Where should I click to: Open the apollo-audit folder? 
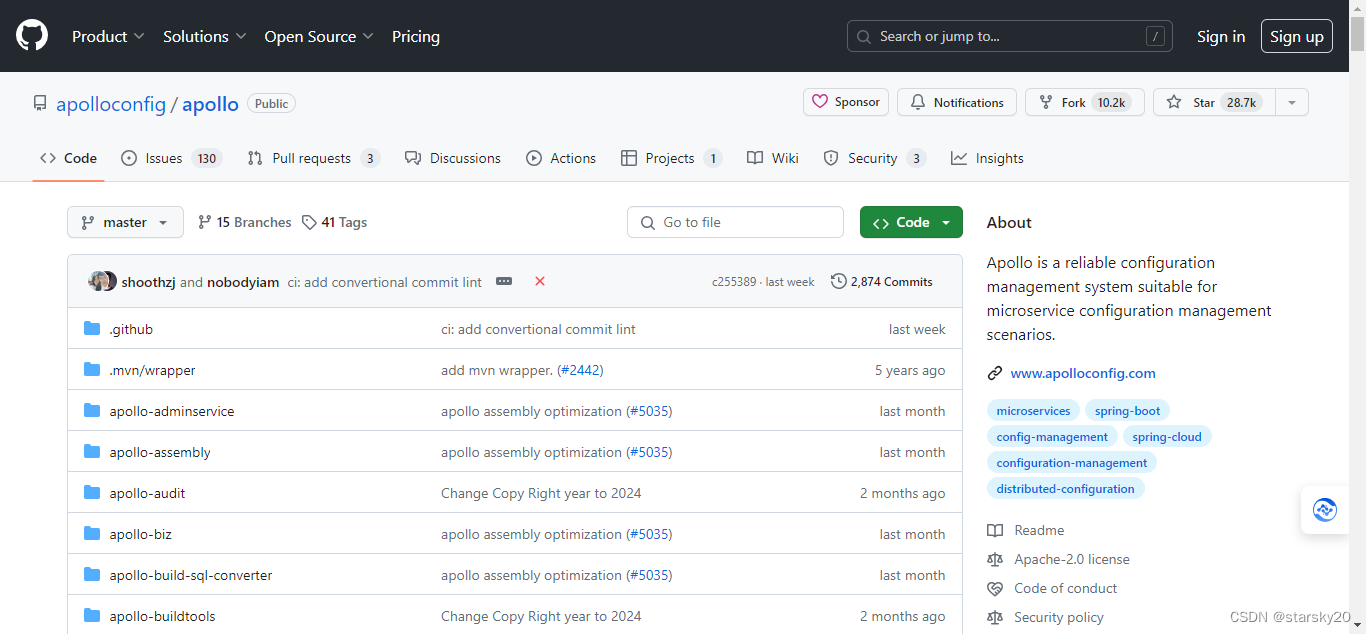tap(147, 493)
